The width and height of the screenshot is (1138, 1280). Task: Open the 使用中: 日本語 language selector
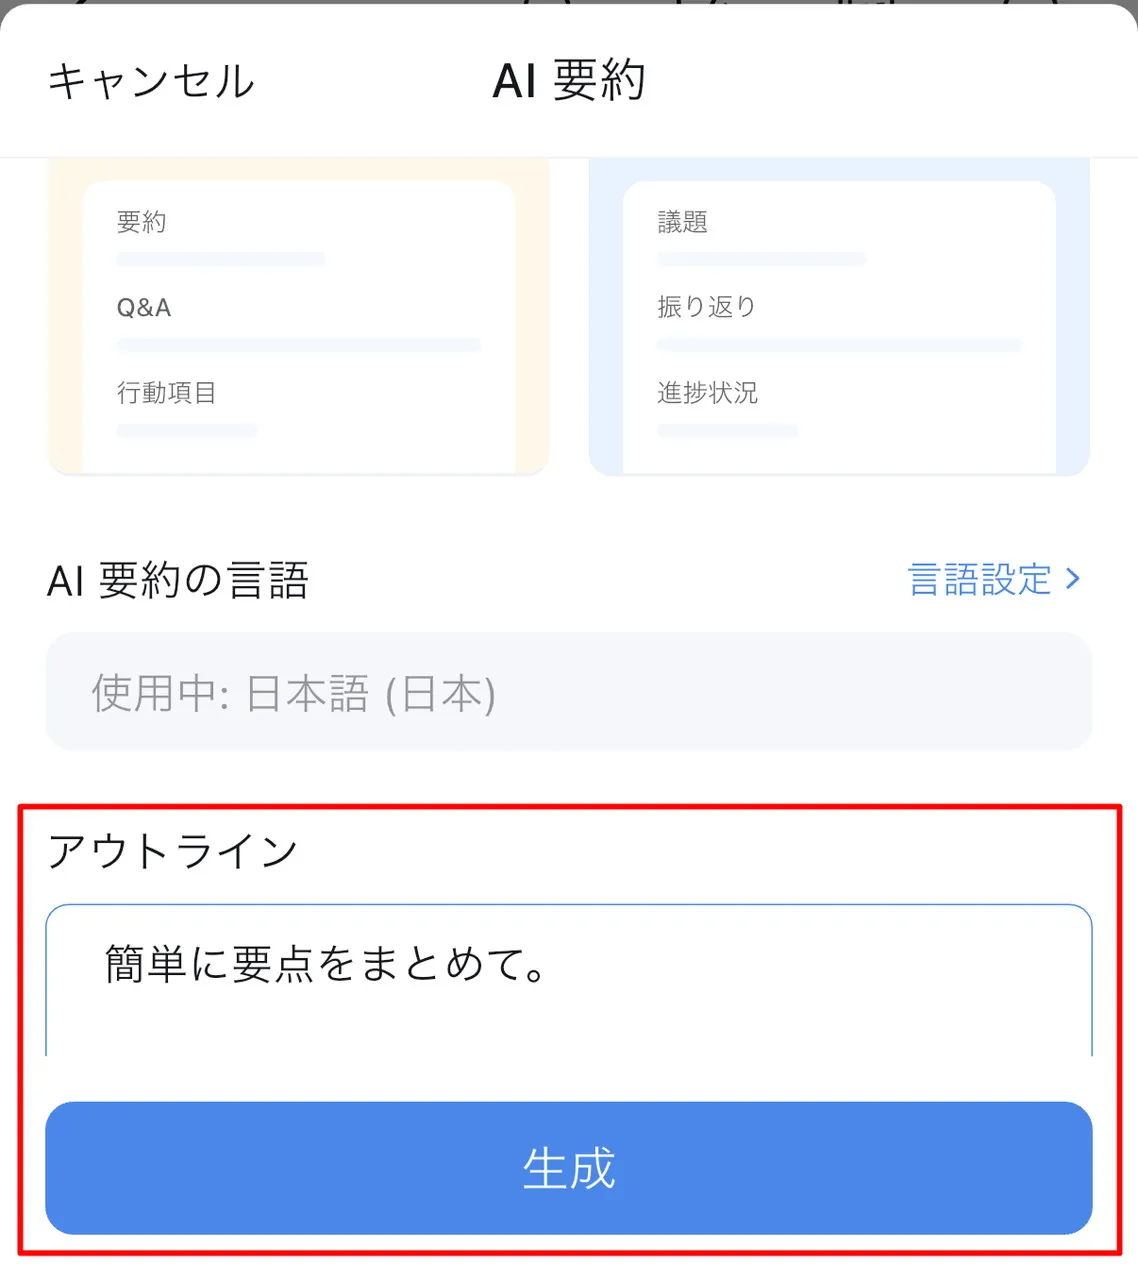pyautogui.click(x=568, y=691)
